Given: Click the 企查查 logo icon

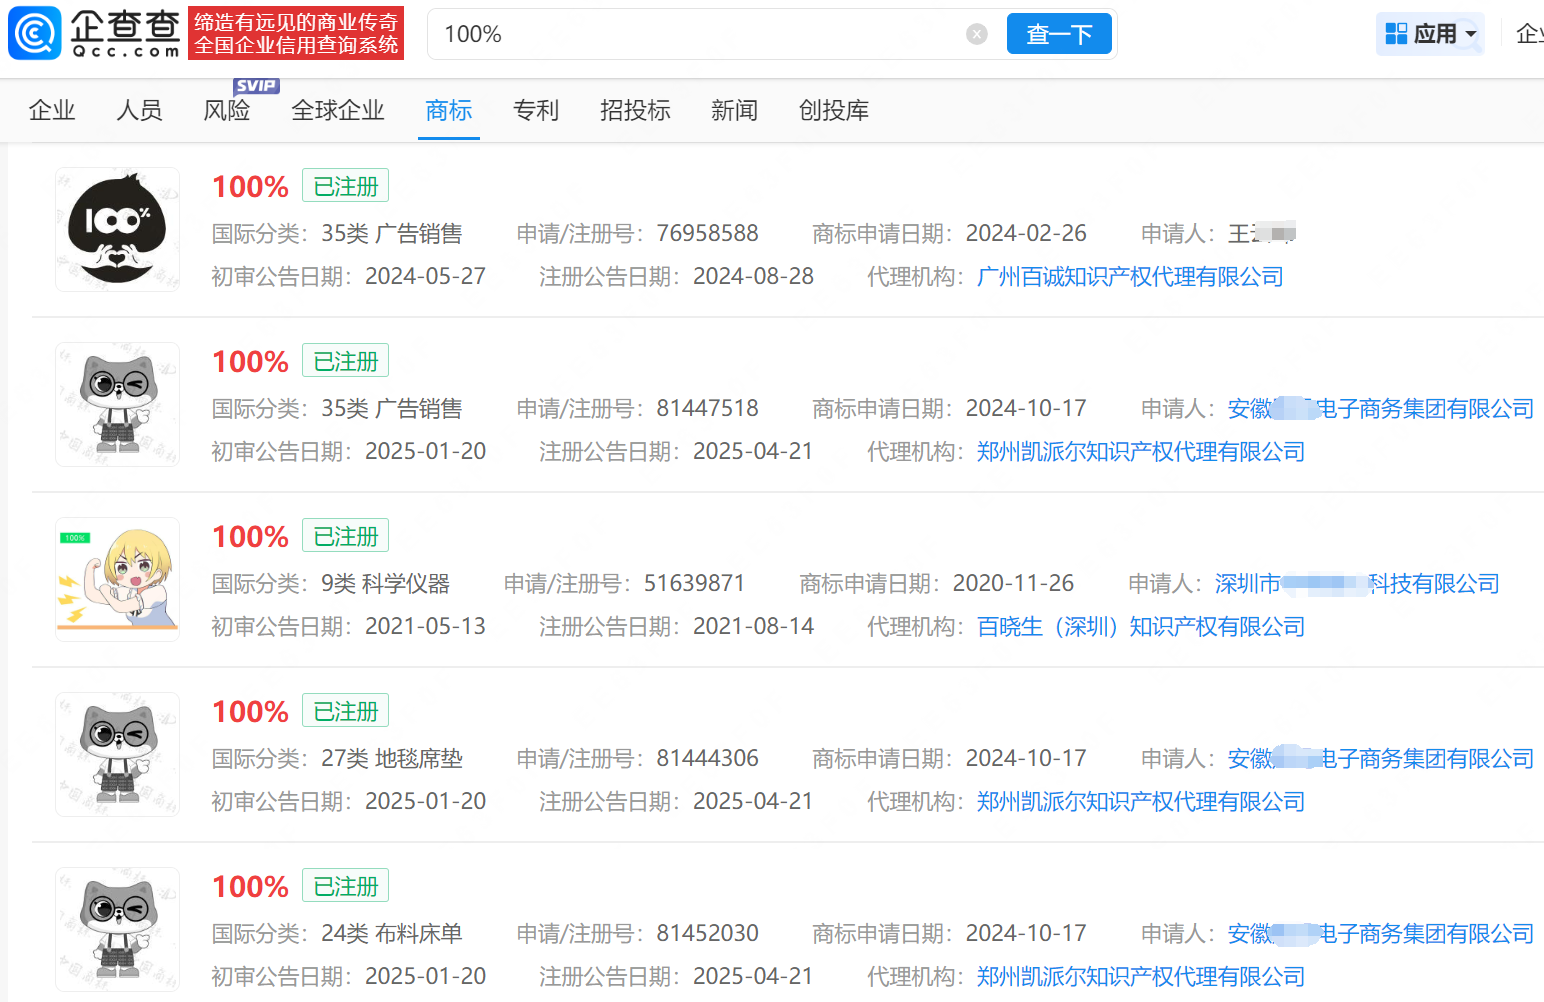Looking at the screenshot, I should (34, 33).
